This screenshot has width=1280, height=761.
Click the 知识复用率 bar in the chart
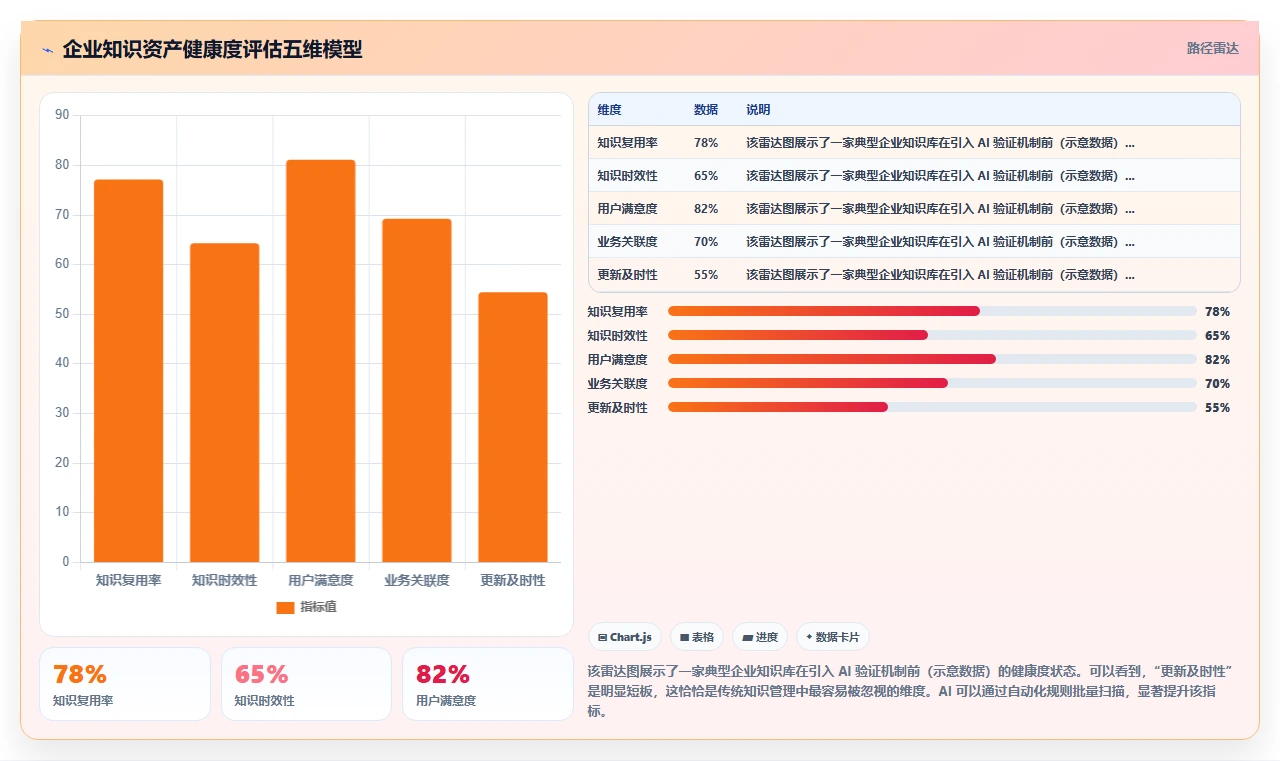click(x=129, y=371)
